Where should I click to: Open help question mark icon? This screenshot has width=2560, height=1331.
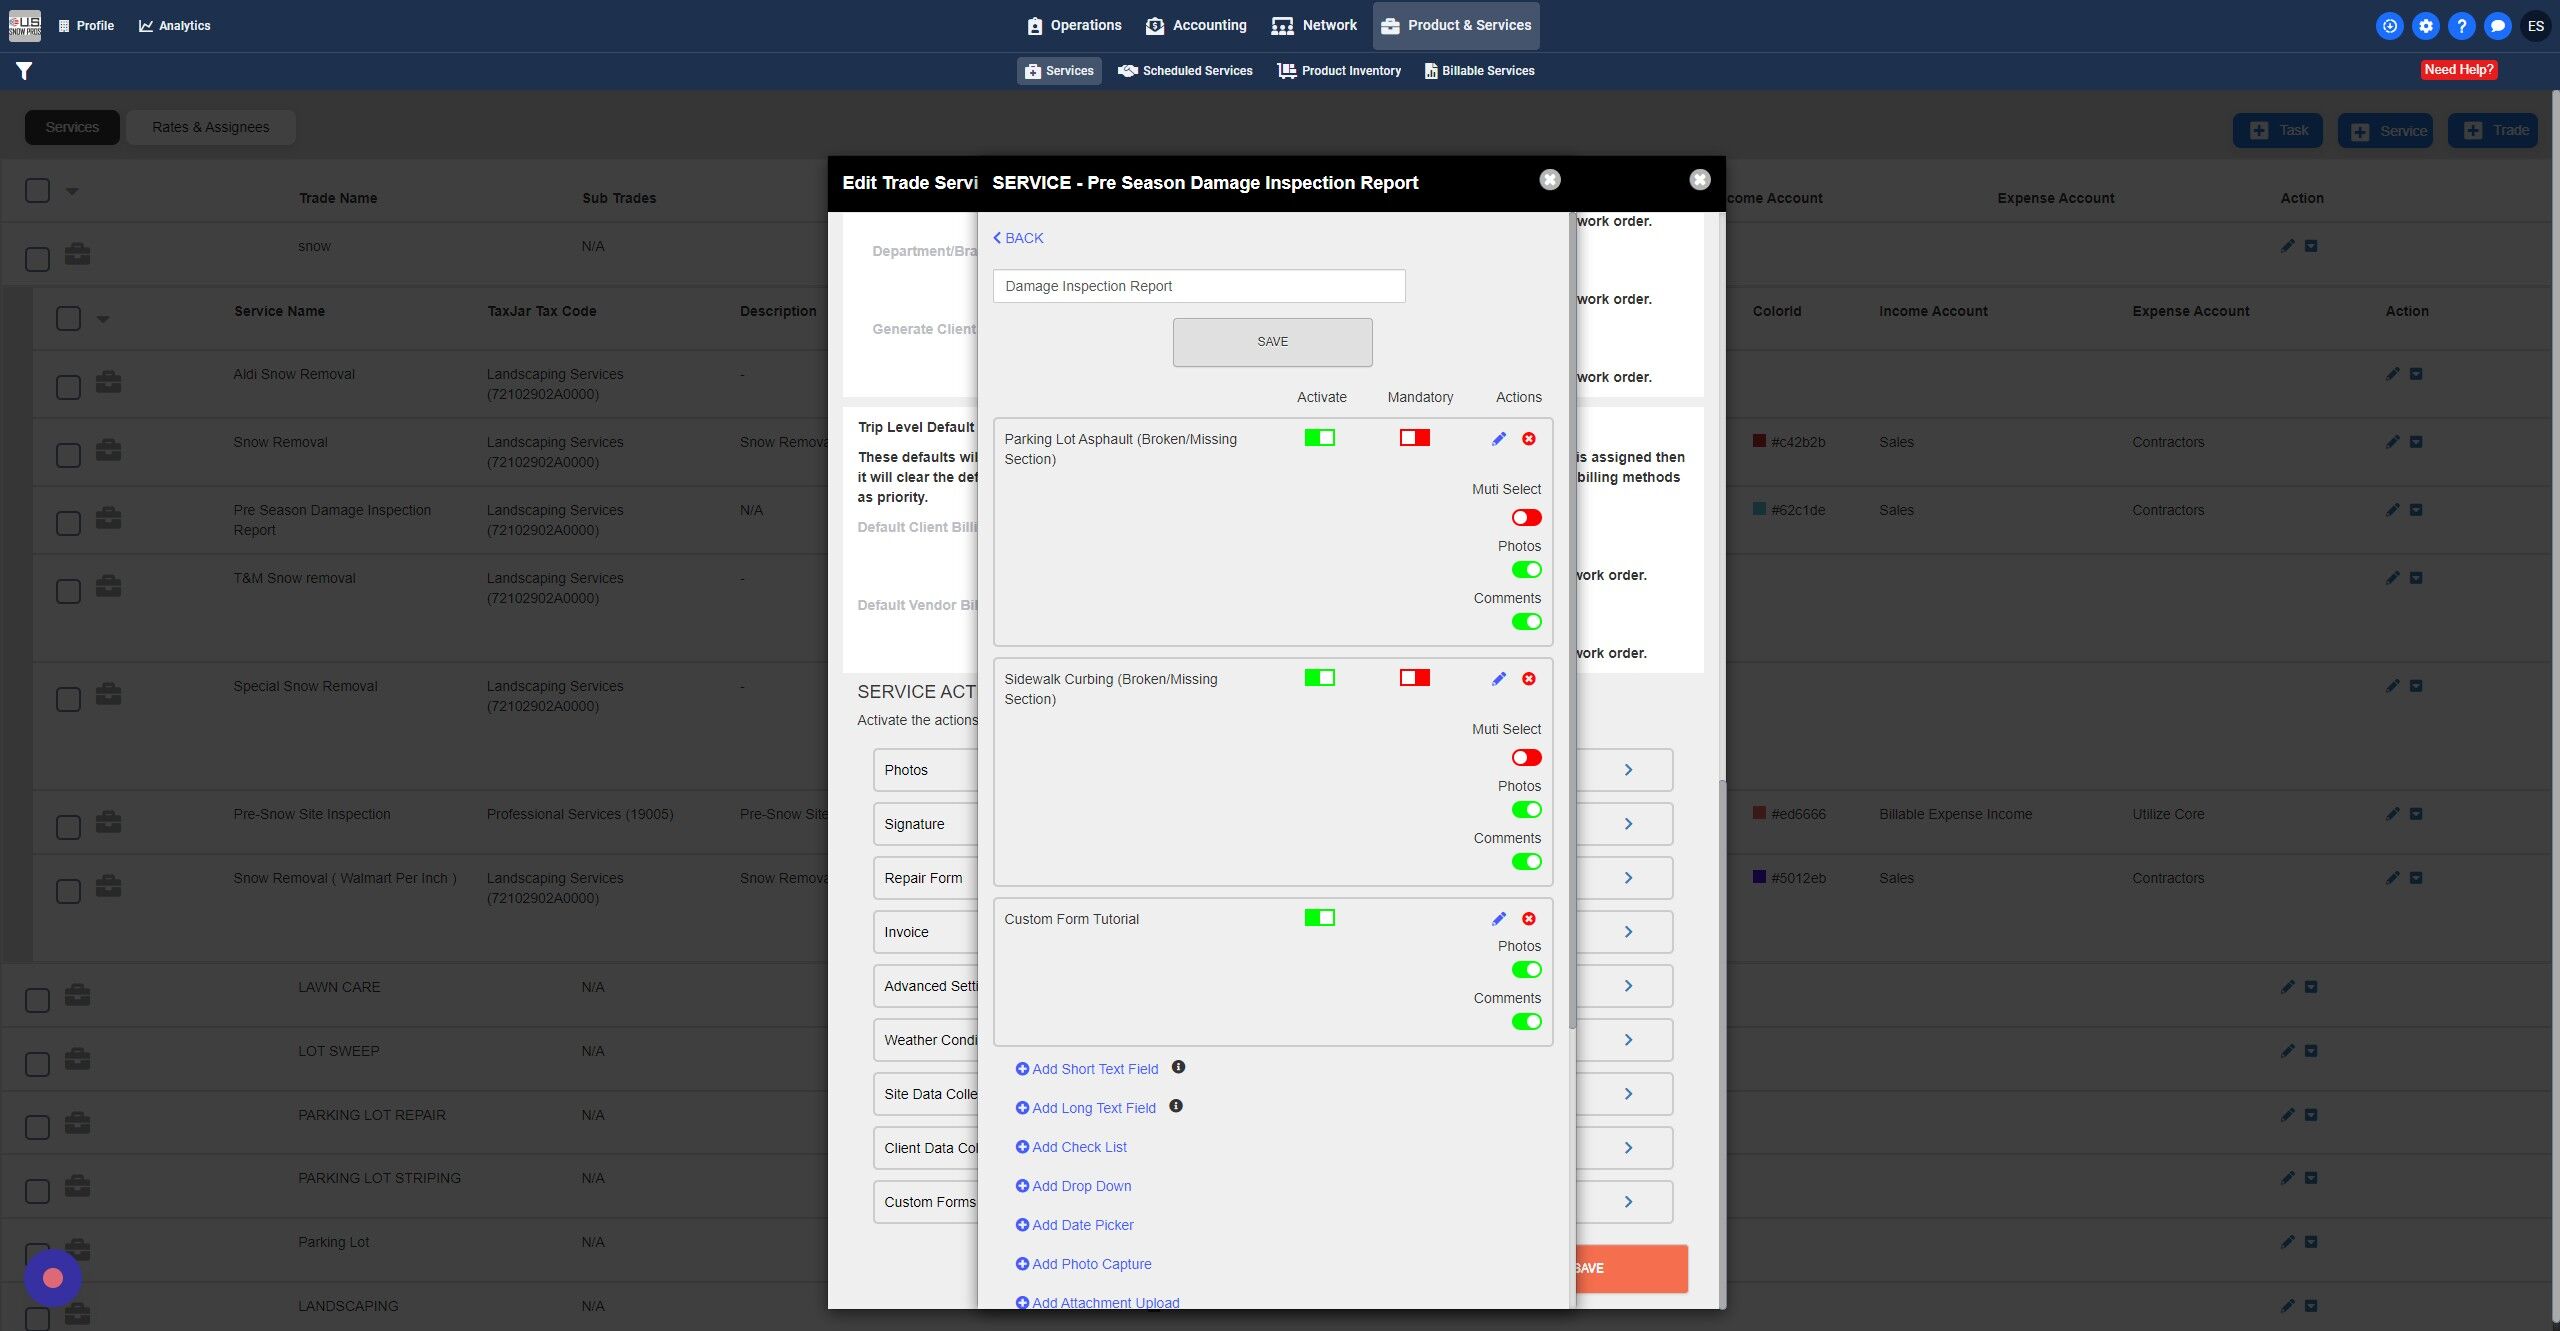pos(2461,26)
